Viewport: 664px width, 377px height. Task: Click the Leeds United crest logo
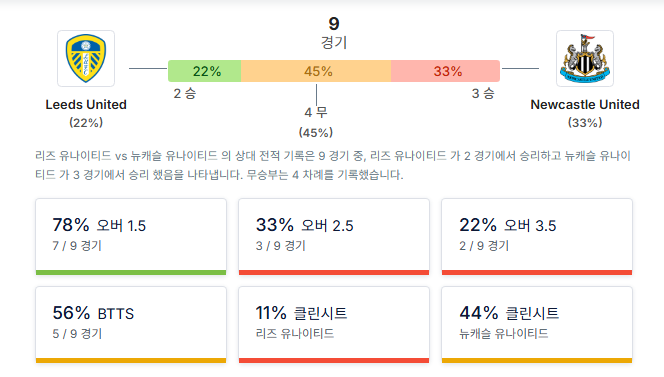pos(86,58)
